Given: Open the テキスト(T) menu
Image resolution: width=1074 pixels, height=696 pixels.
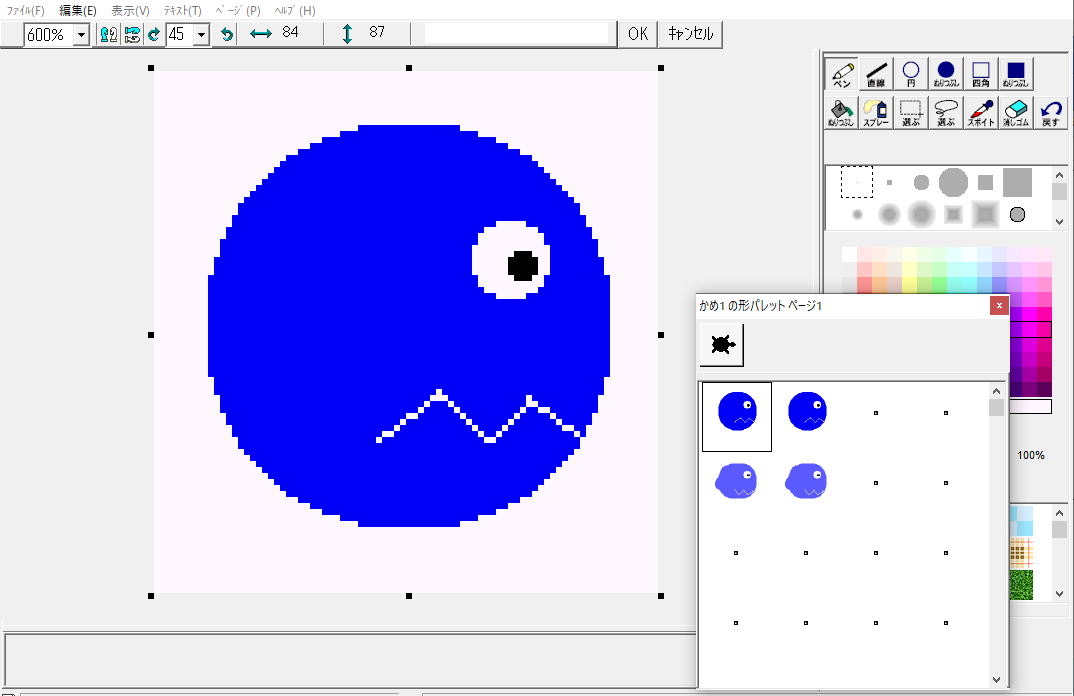Looking at the screenshot, I should click(x=182, y=10).
